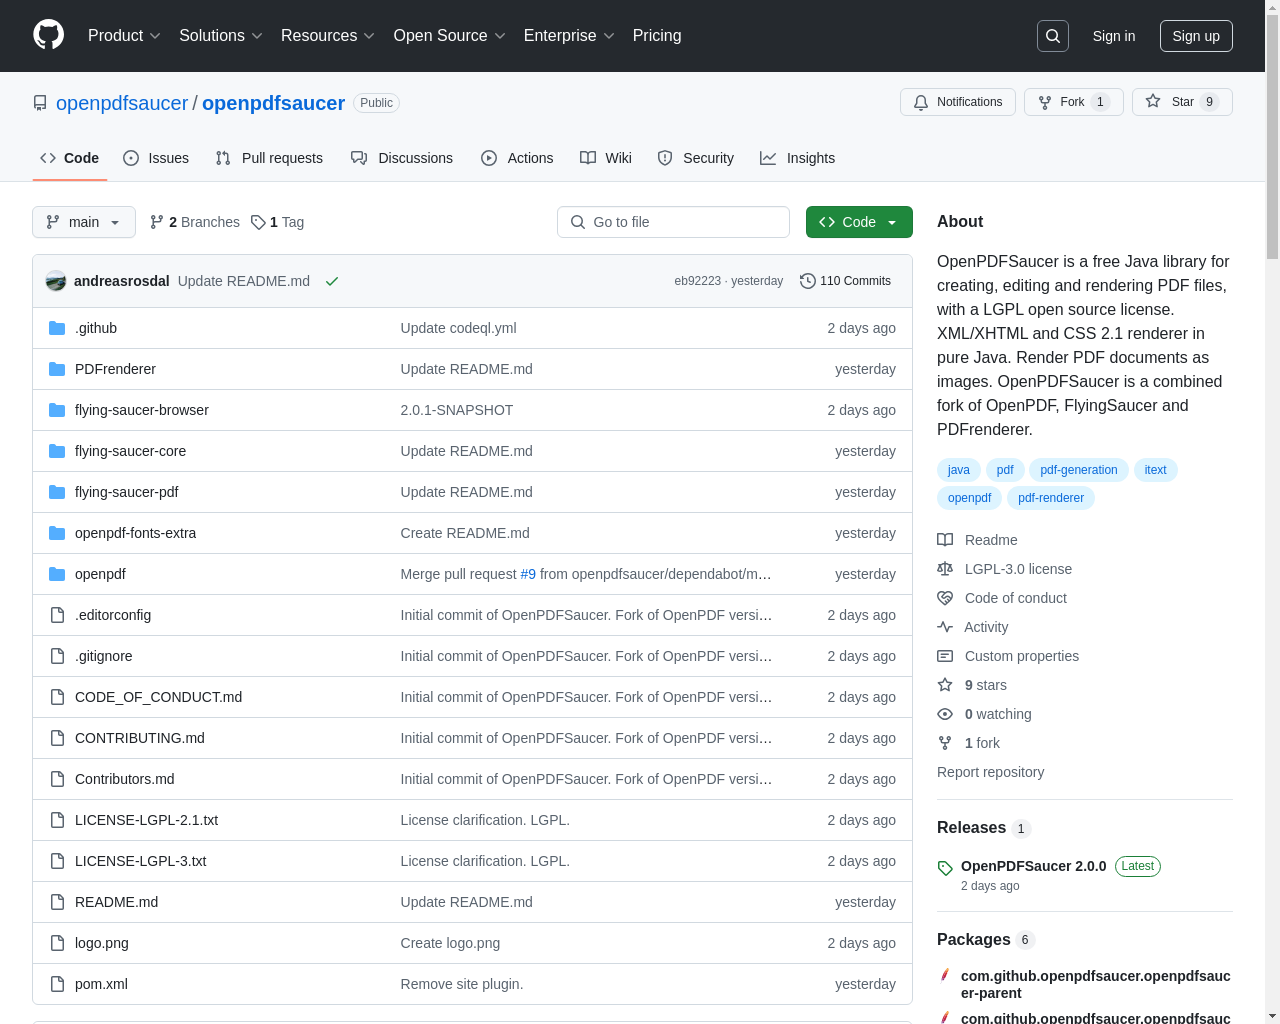This screenshot has height=1024, width=1280.
Task: Switch to the Discussions tab
Action: point(402,158)
